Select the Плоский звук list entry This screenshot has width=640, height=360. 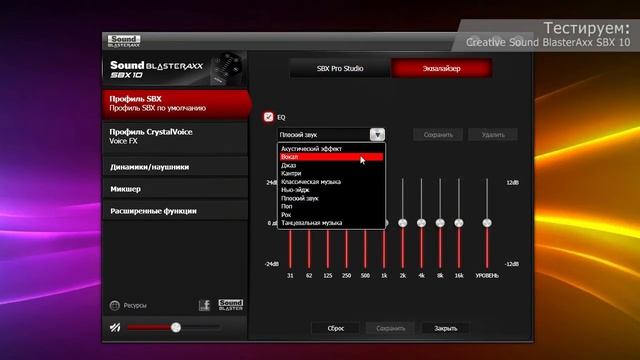tap(331, 198)
